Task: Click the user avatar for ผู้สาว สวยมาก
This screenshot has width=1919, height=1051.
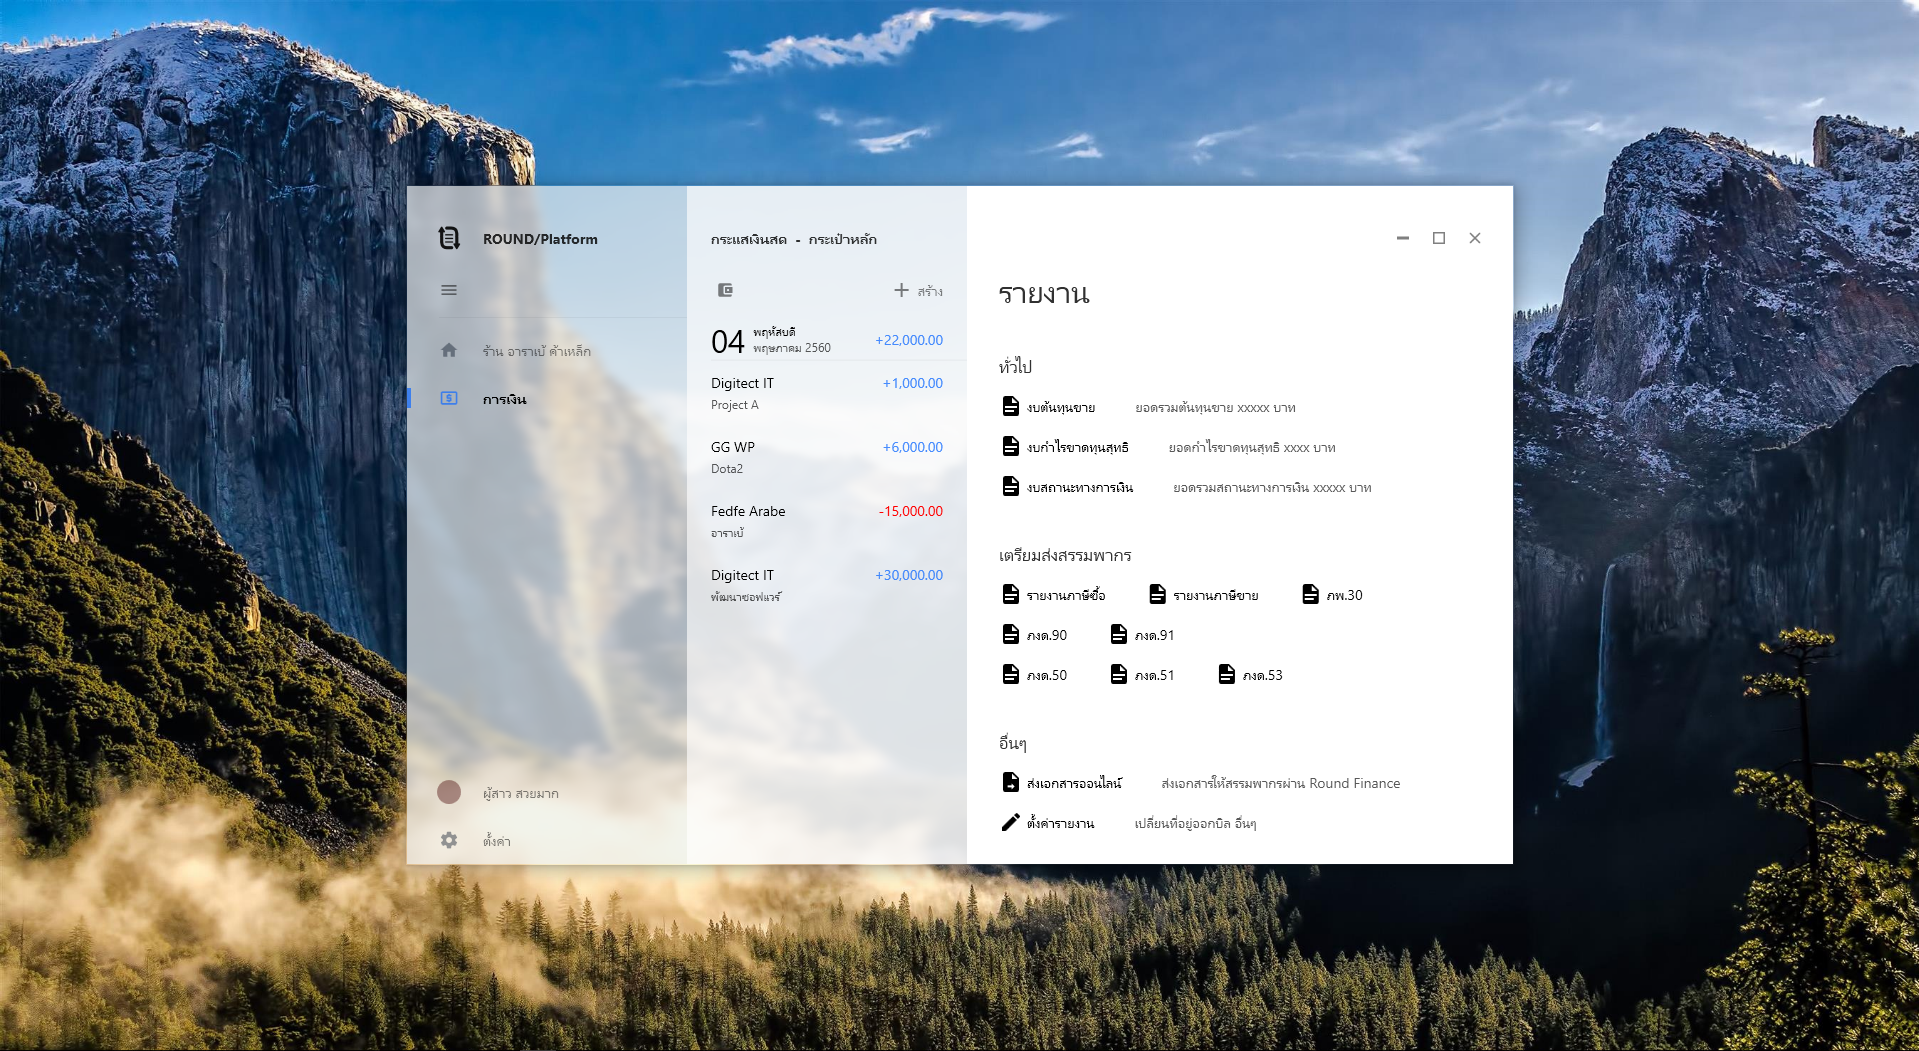Action: (449, 792)
